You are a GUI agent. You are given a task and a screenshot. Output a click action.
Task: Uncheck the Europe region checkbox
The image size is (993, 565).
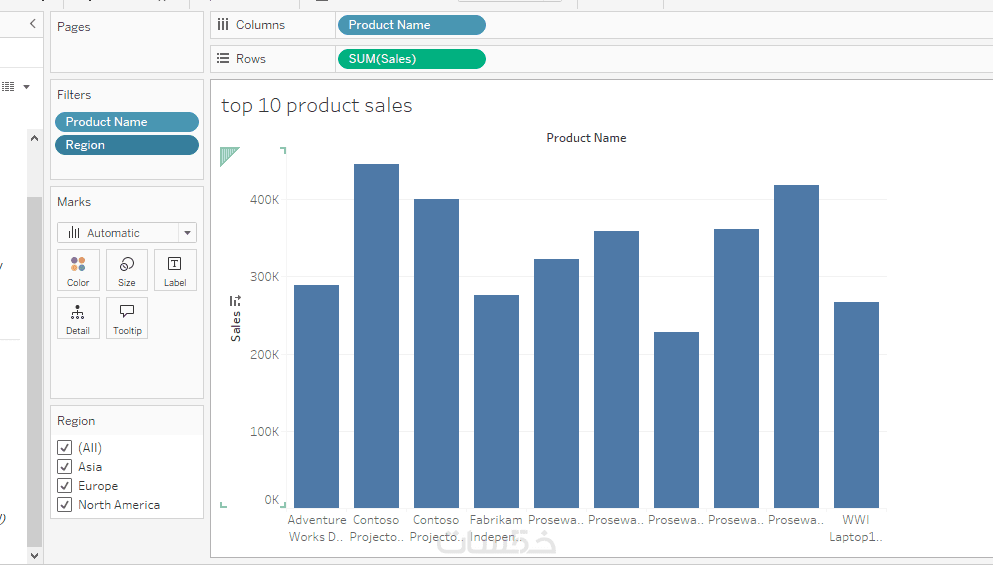65,486
